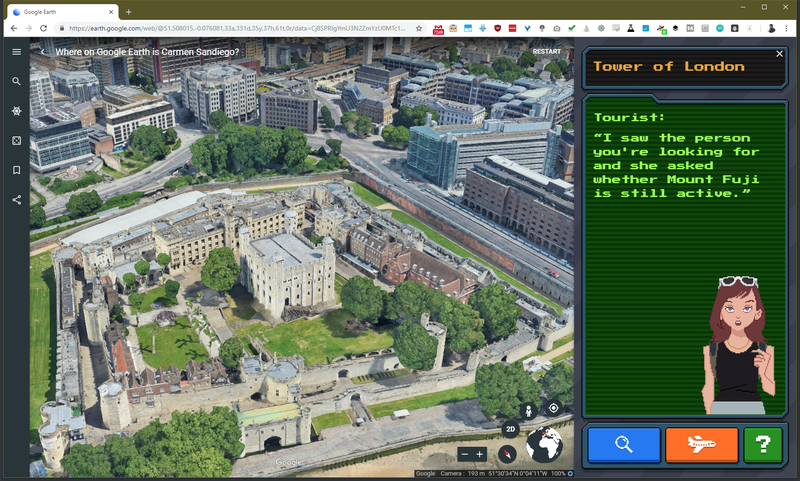Click the orange airplane travel button
800x481 pixels.
[702, 444]
